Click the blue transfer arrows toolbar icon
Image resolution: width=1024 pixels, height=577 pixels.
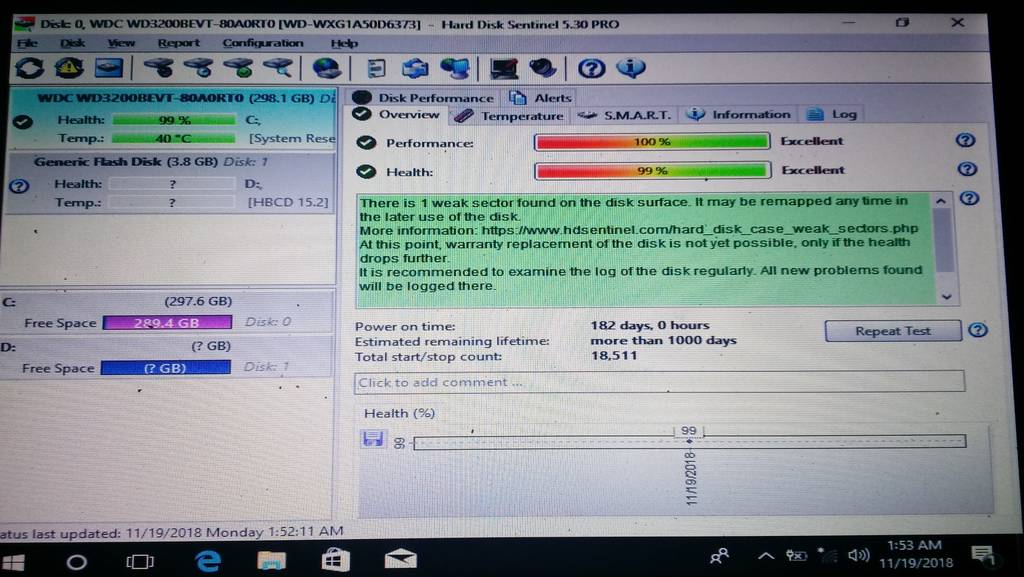(415, 68)
